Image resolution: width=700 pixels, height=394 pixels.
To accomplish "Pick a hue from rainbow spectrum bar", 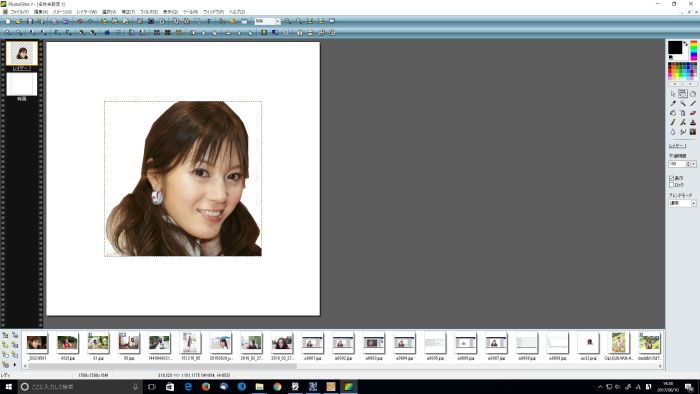I will pyautogui.click(x=694, y=50).
